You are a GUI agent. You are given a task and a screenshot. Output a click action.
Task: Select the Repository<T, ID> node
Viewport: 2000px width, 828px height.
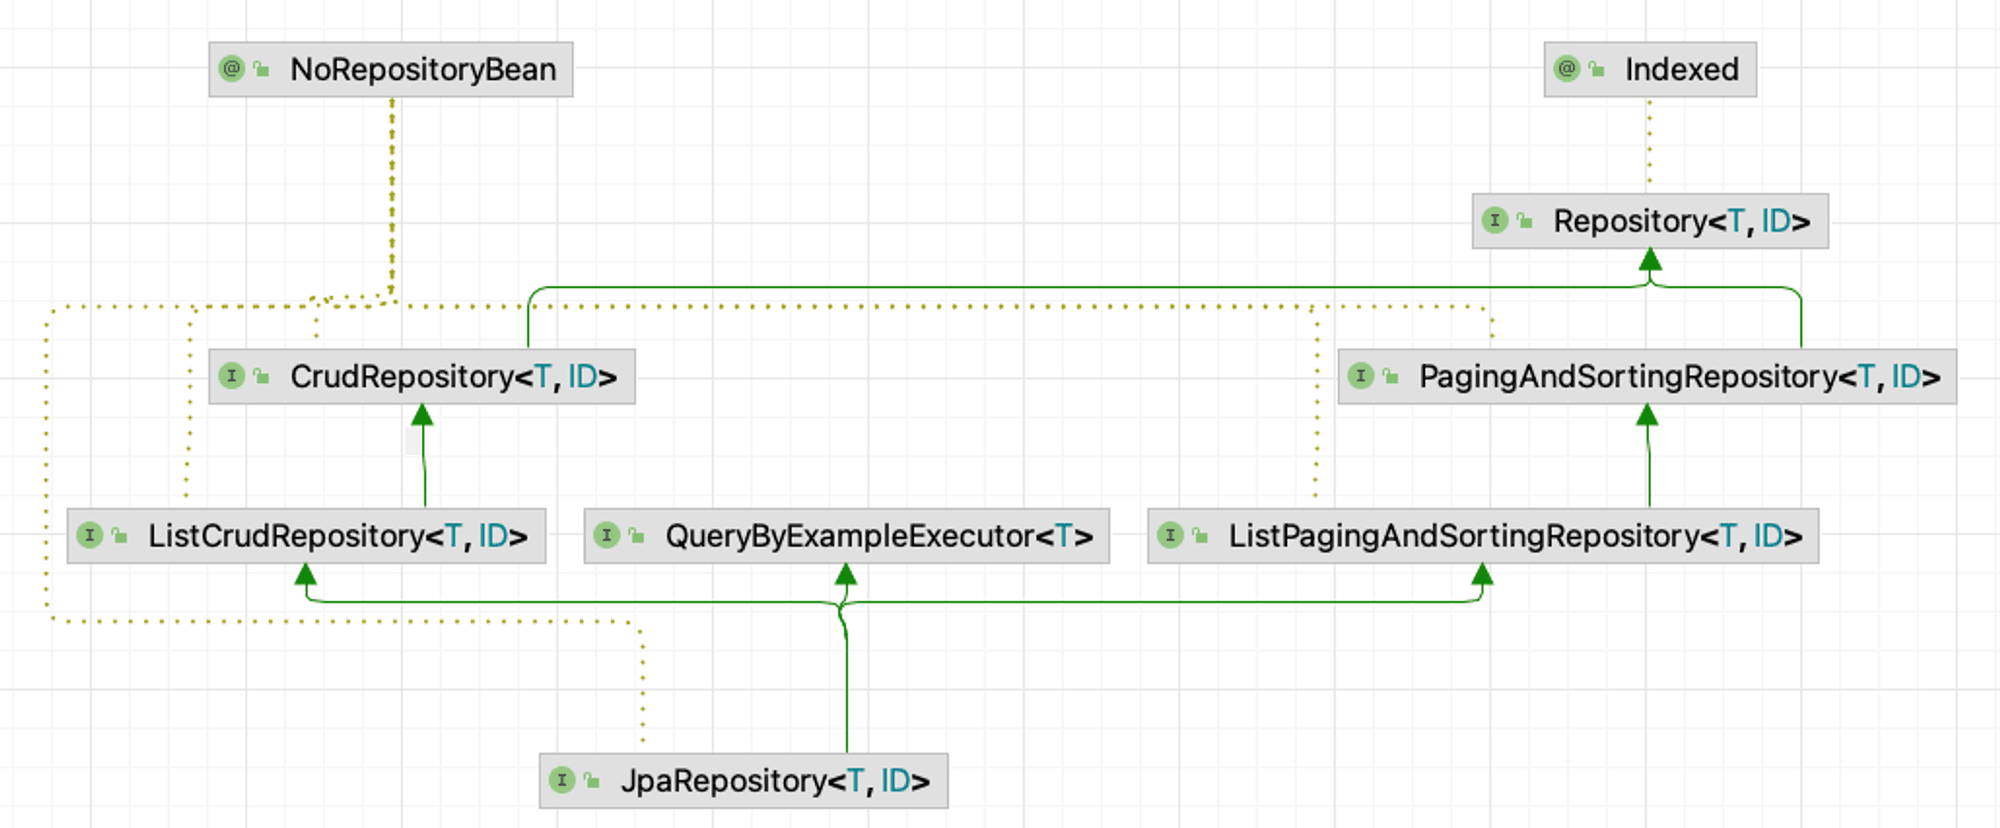[1650, 221]
